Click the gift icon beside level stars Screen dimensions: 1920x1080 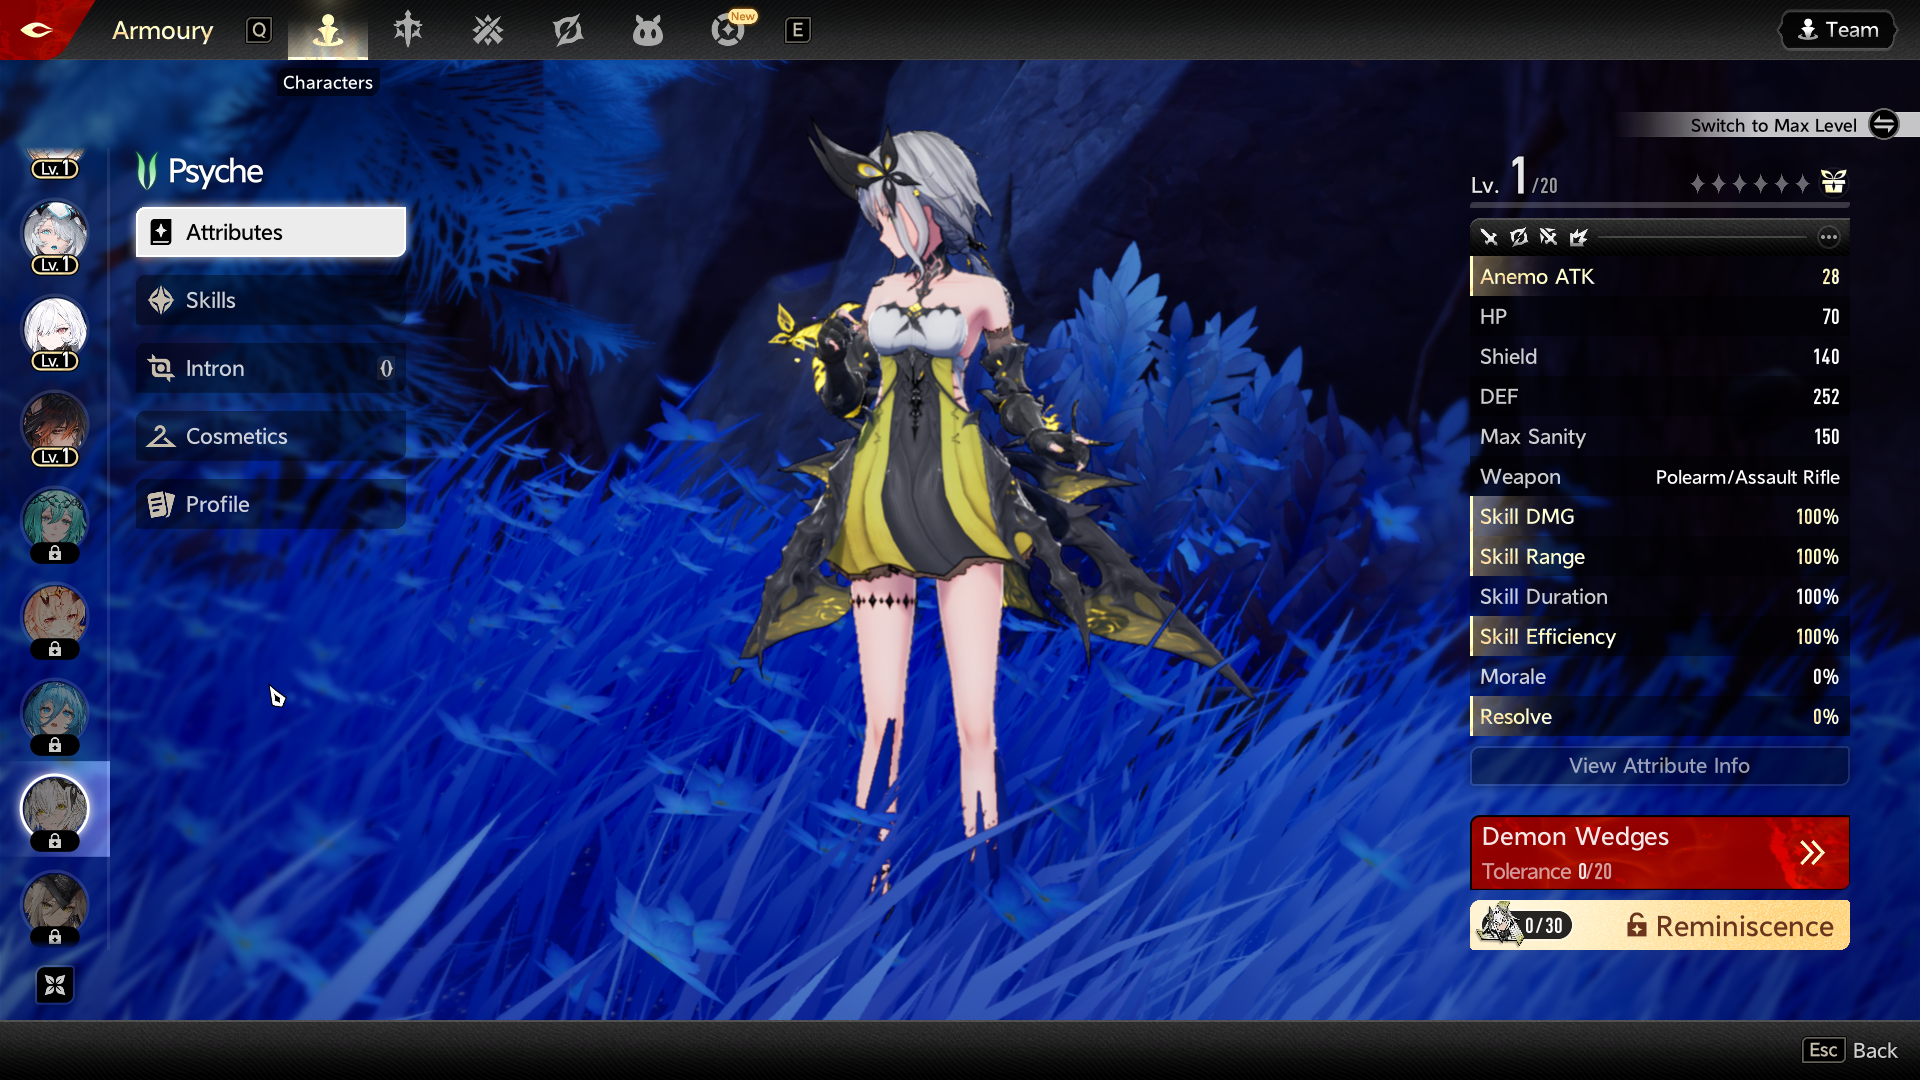tap(1833, 182)
